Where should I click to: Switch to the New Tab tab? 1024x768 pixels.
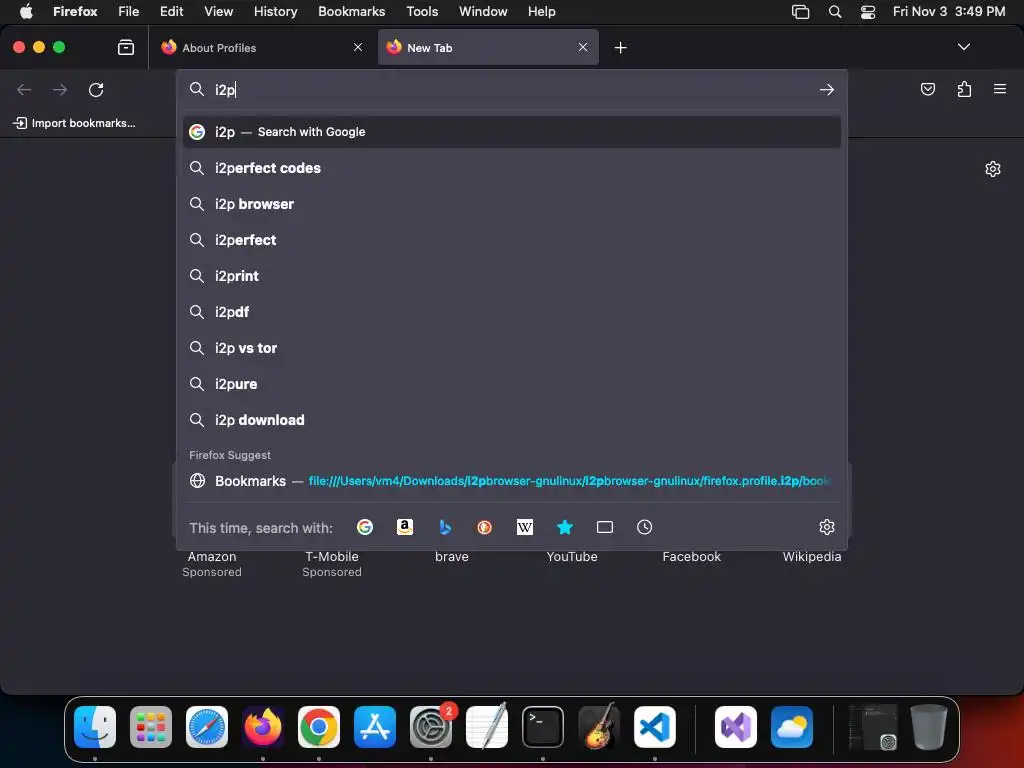(488, 47)
